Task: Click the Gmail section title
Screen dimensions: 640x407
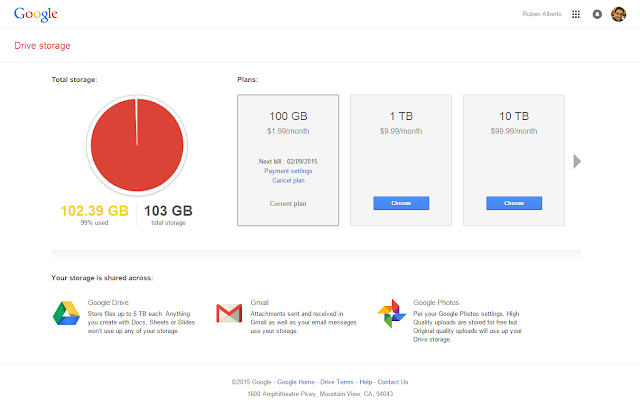Action: (260, 302)
